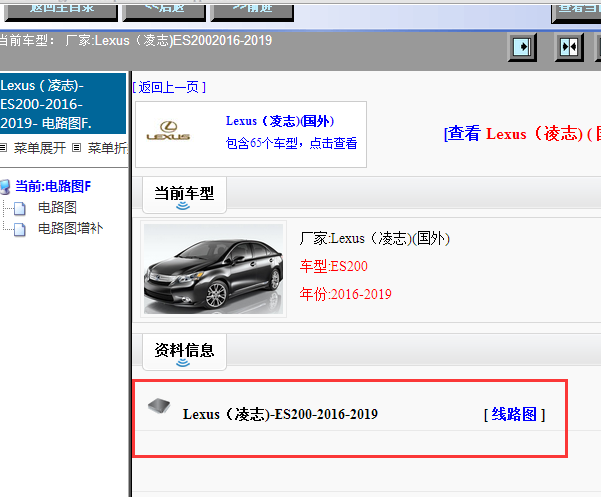Click the right-arrow panel expand icon

click(x=522, y=48)
